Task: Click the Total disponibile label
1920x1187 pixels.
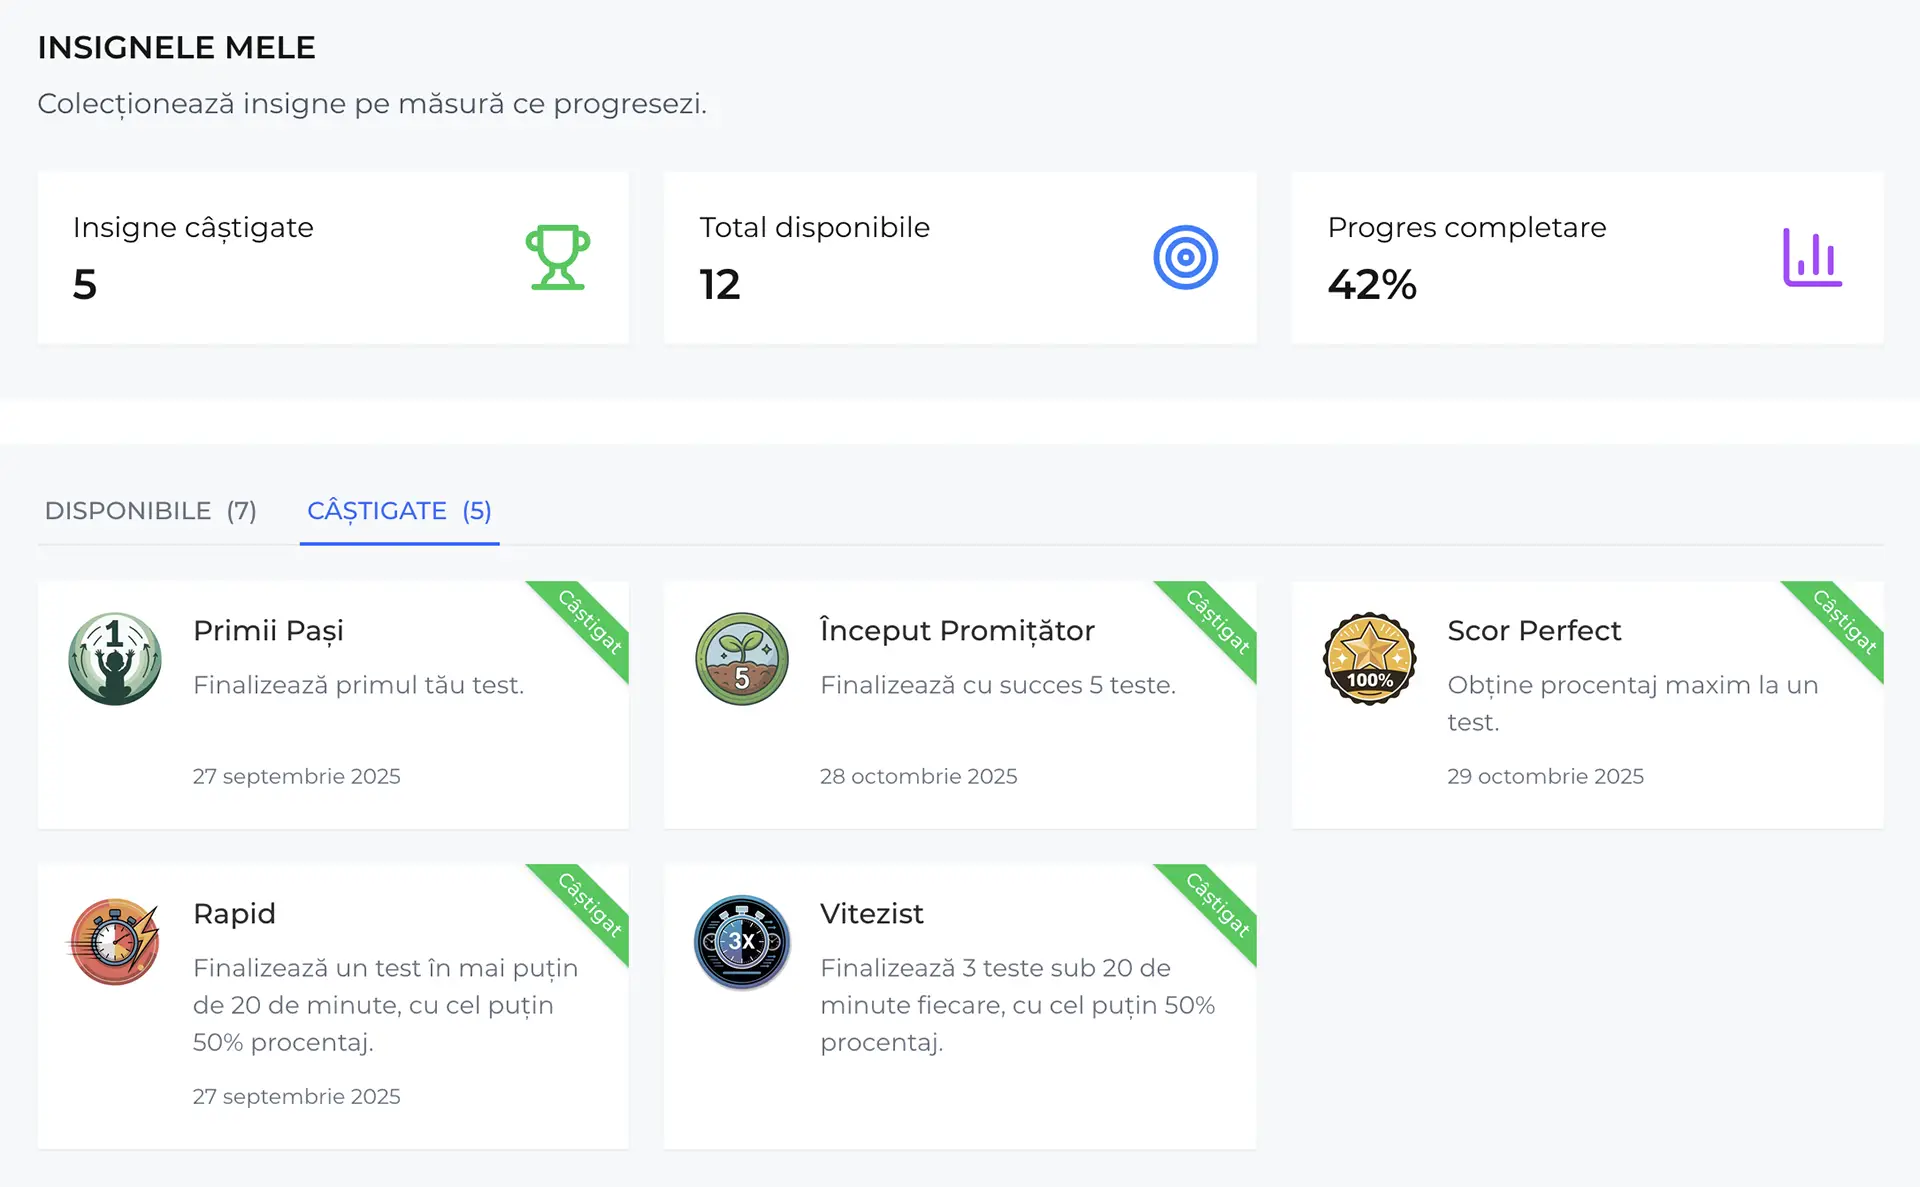Action: pyautogui.click(x=815, y=228)
